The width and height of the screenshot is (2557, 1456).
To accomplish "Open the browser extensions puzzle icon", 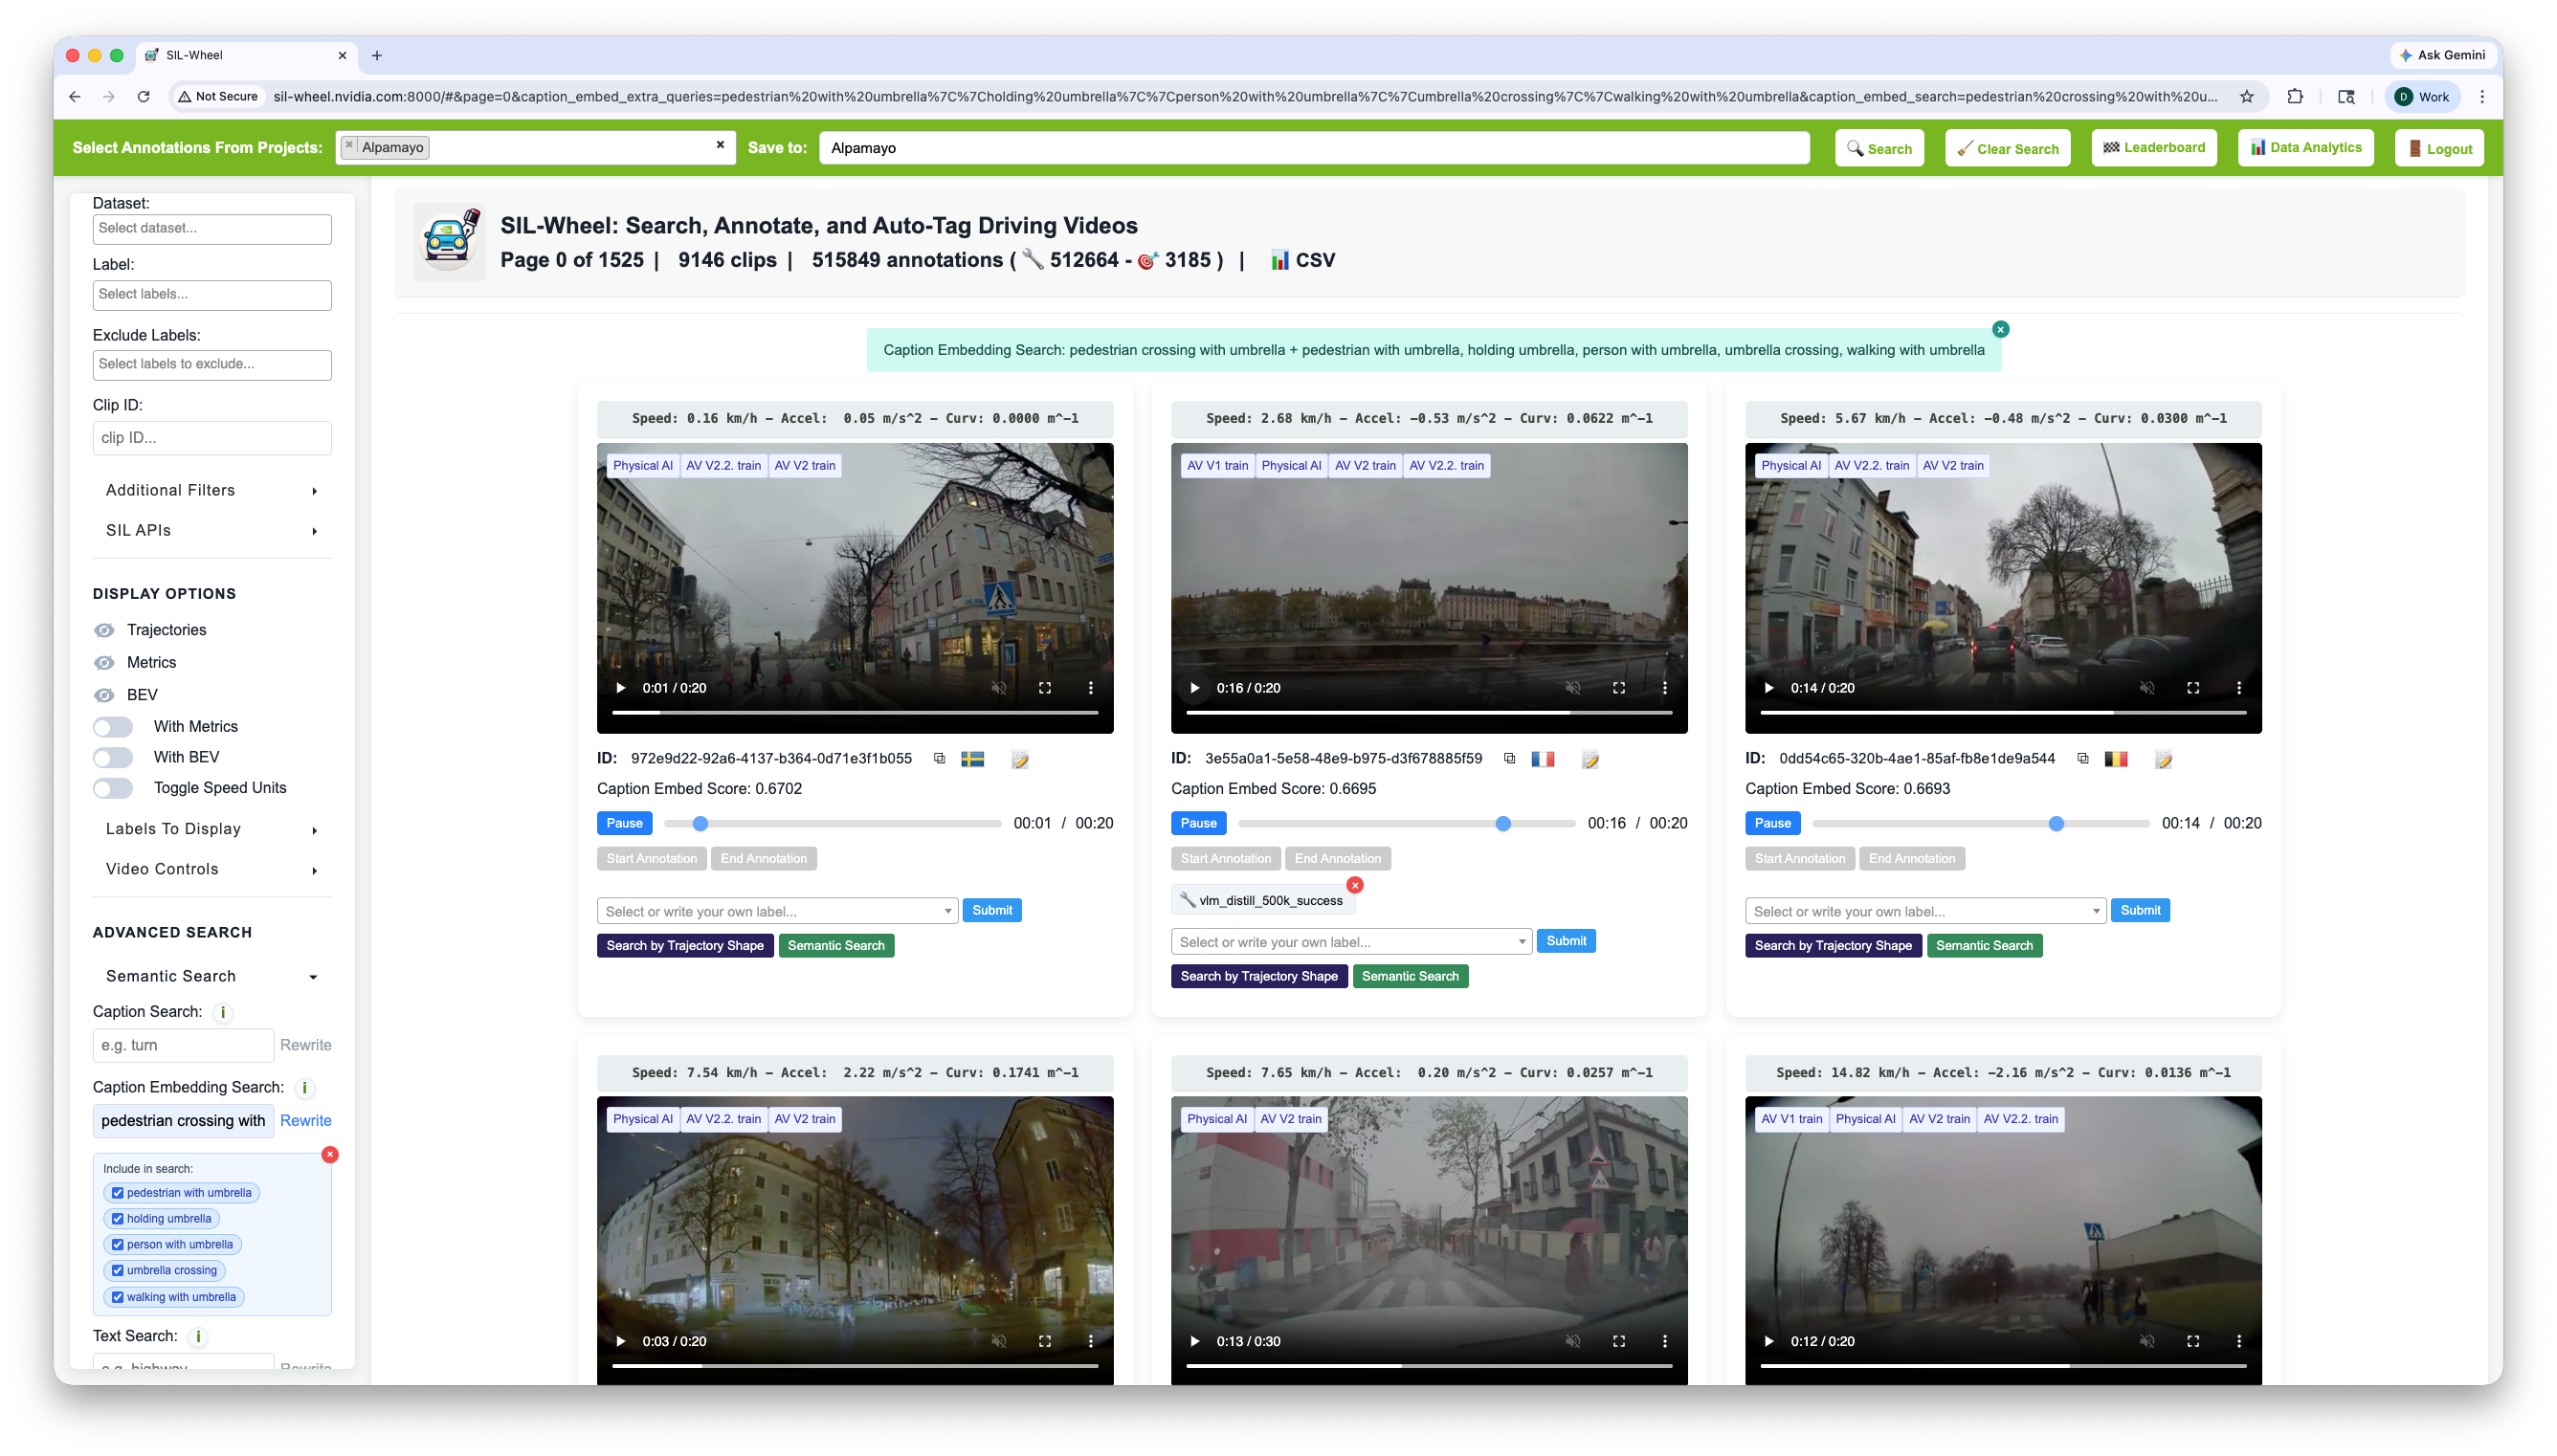I will point(2295,97).
